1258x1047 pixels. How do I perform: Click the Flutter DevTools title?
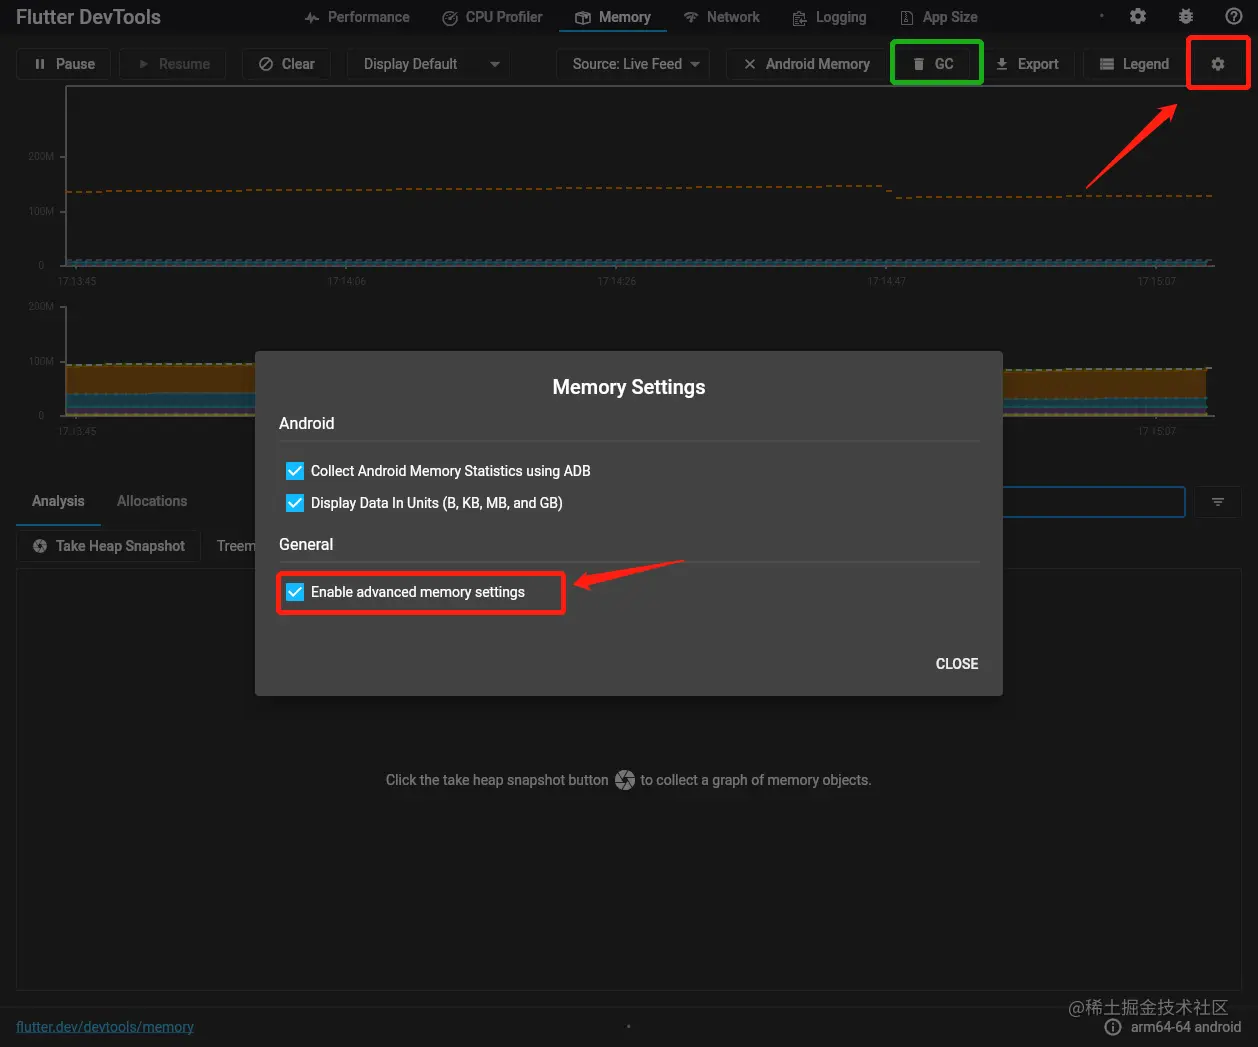tap(88, 17)
